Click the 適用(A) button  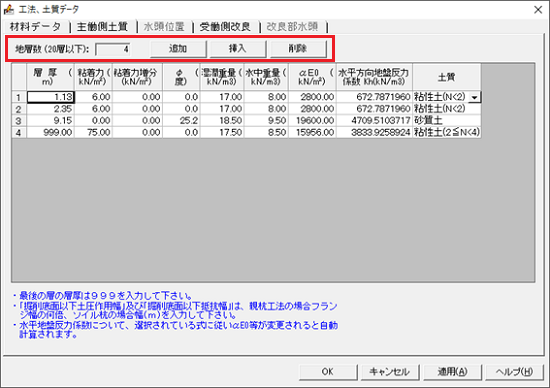click(452, 372)
